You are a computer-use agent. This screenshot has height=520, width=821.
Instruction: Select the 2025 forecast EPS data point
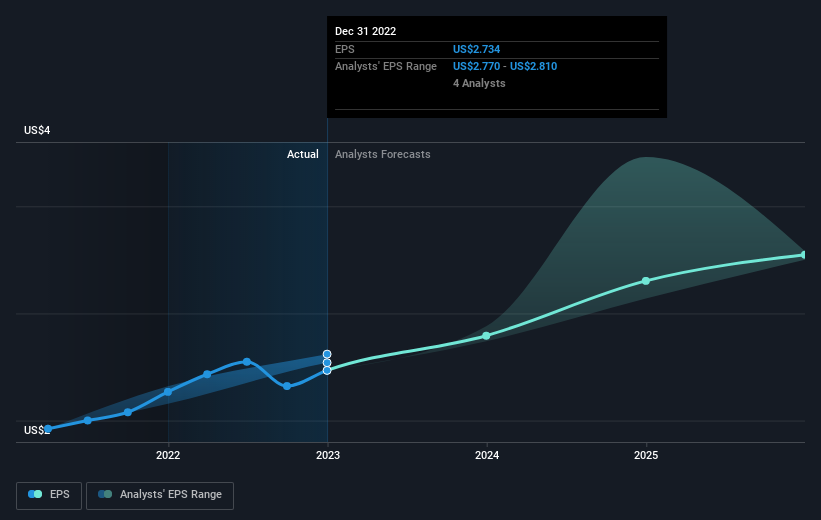pos(646,281)
